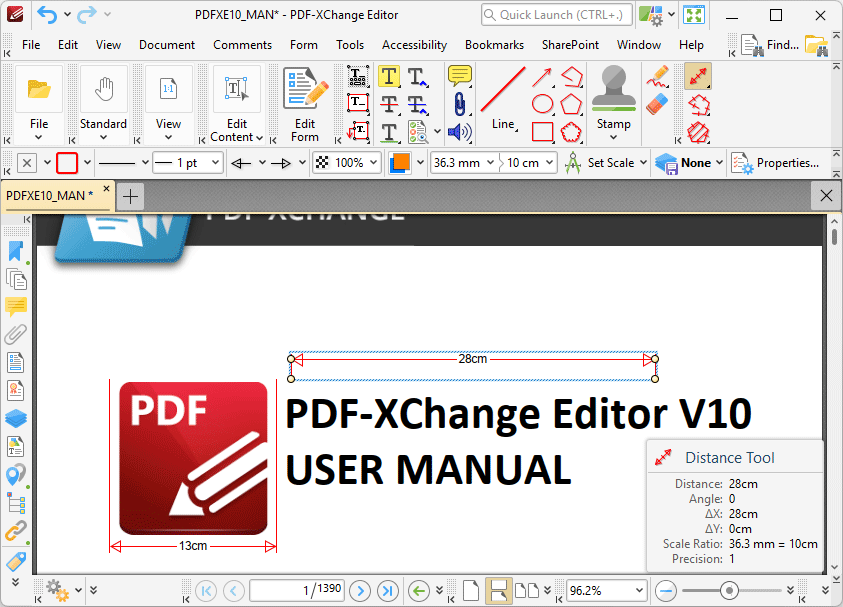Select the Typewriter tool
The image size is (843, 607).
(x=358, y=76)
